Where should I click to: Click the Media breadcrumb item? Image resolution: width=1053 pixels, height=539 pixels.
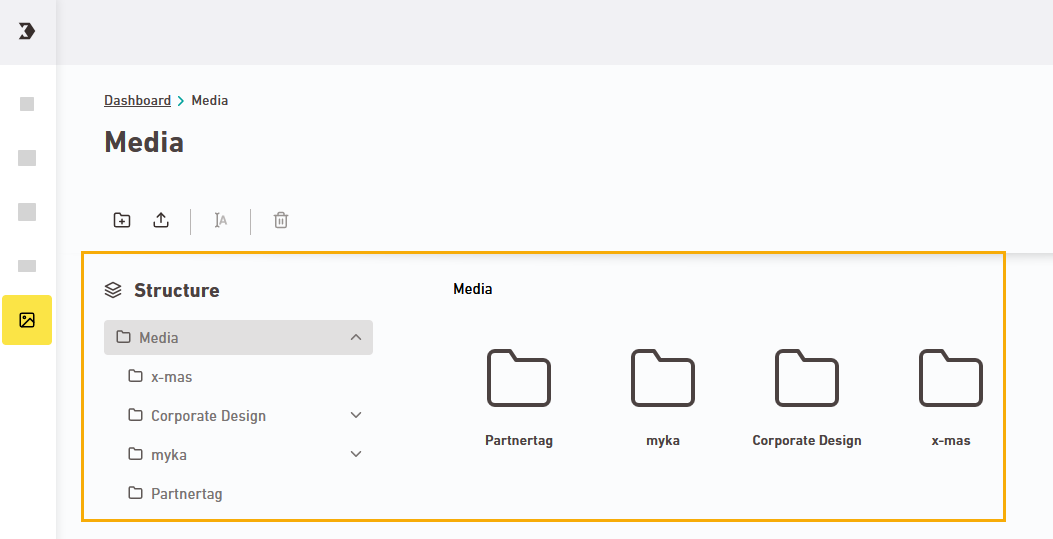tap(210, 101)
